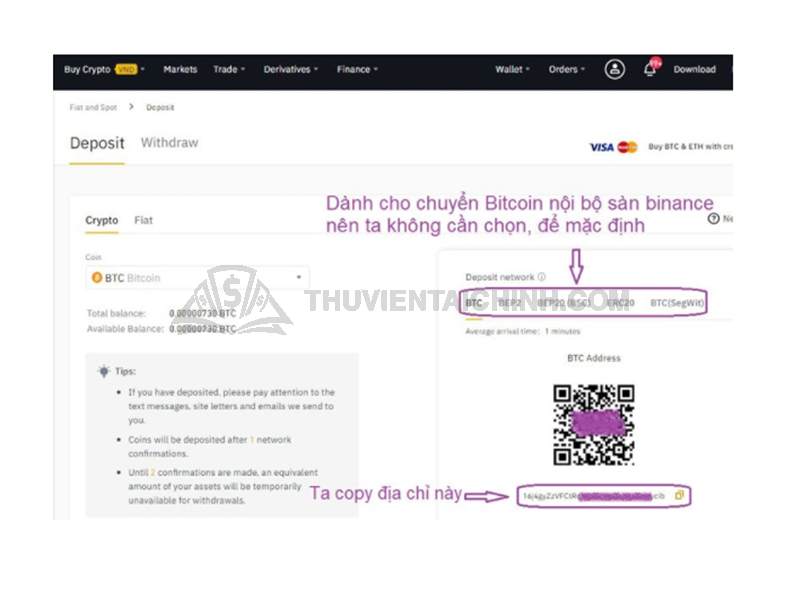Image resolution: width=800 pixels, height=600 pixels.
Task: Select the BEP20 (BSC) deposit network
Action: (x=564, y=303)
